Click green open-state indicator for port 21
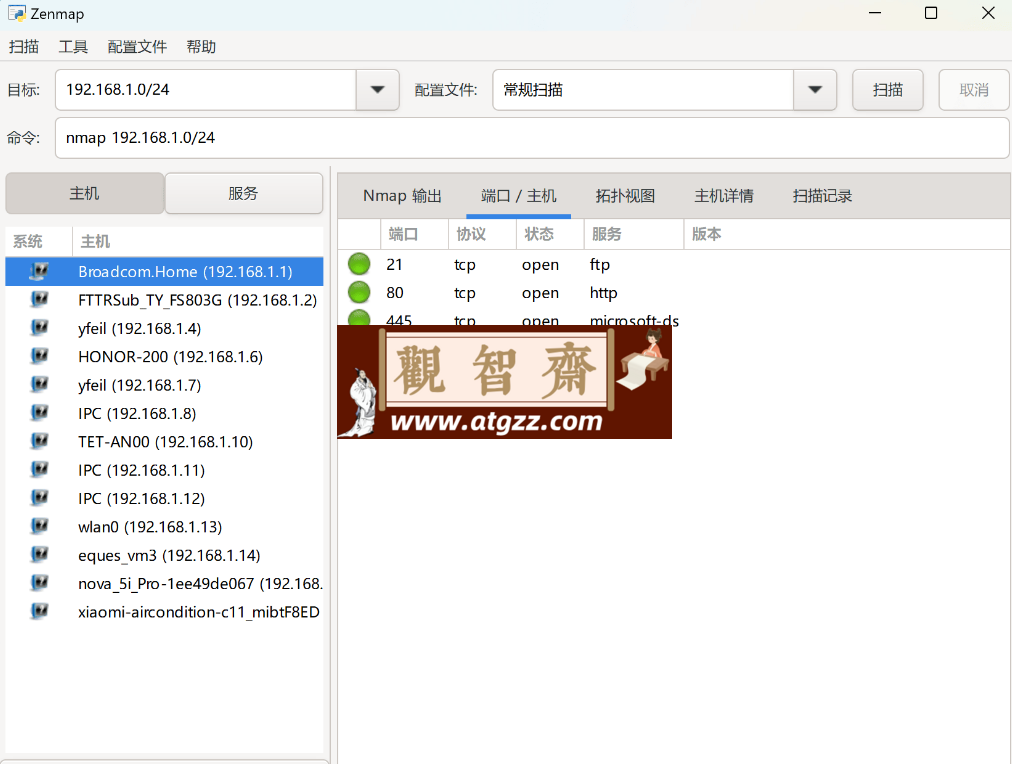This screenshot has width=1012, height=764. pyautogui.click(x=359, y=264)
